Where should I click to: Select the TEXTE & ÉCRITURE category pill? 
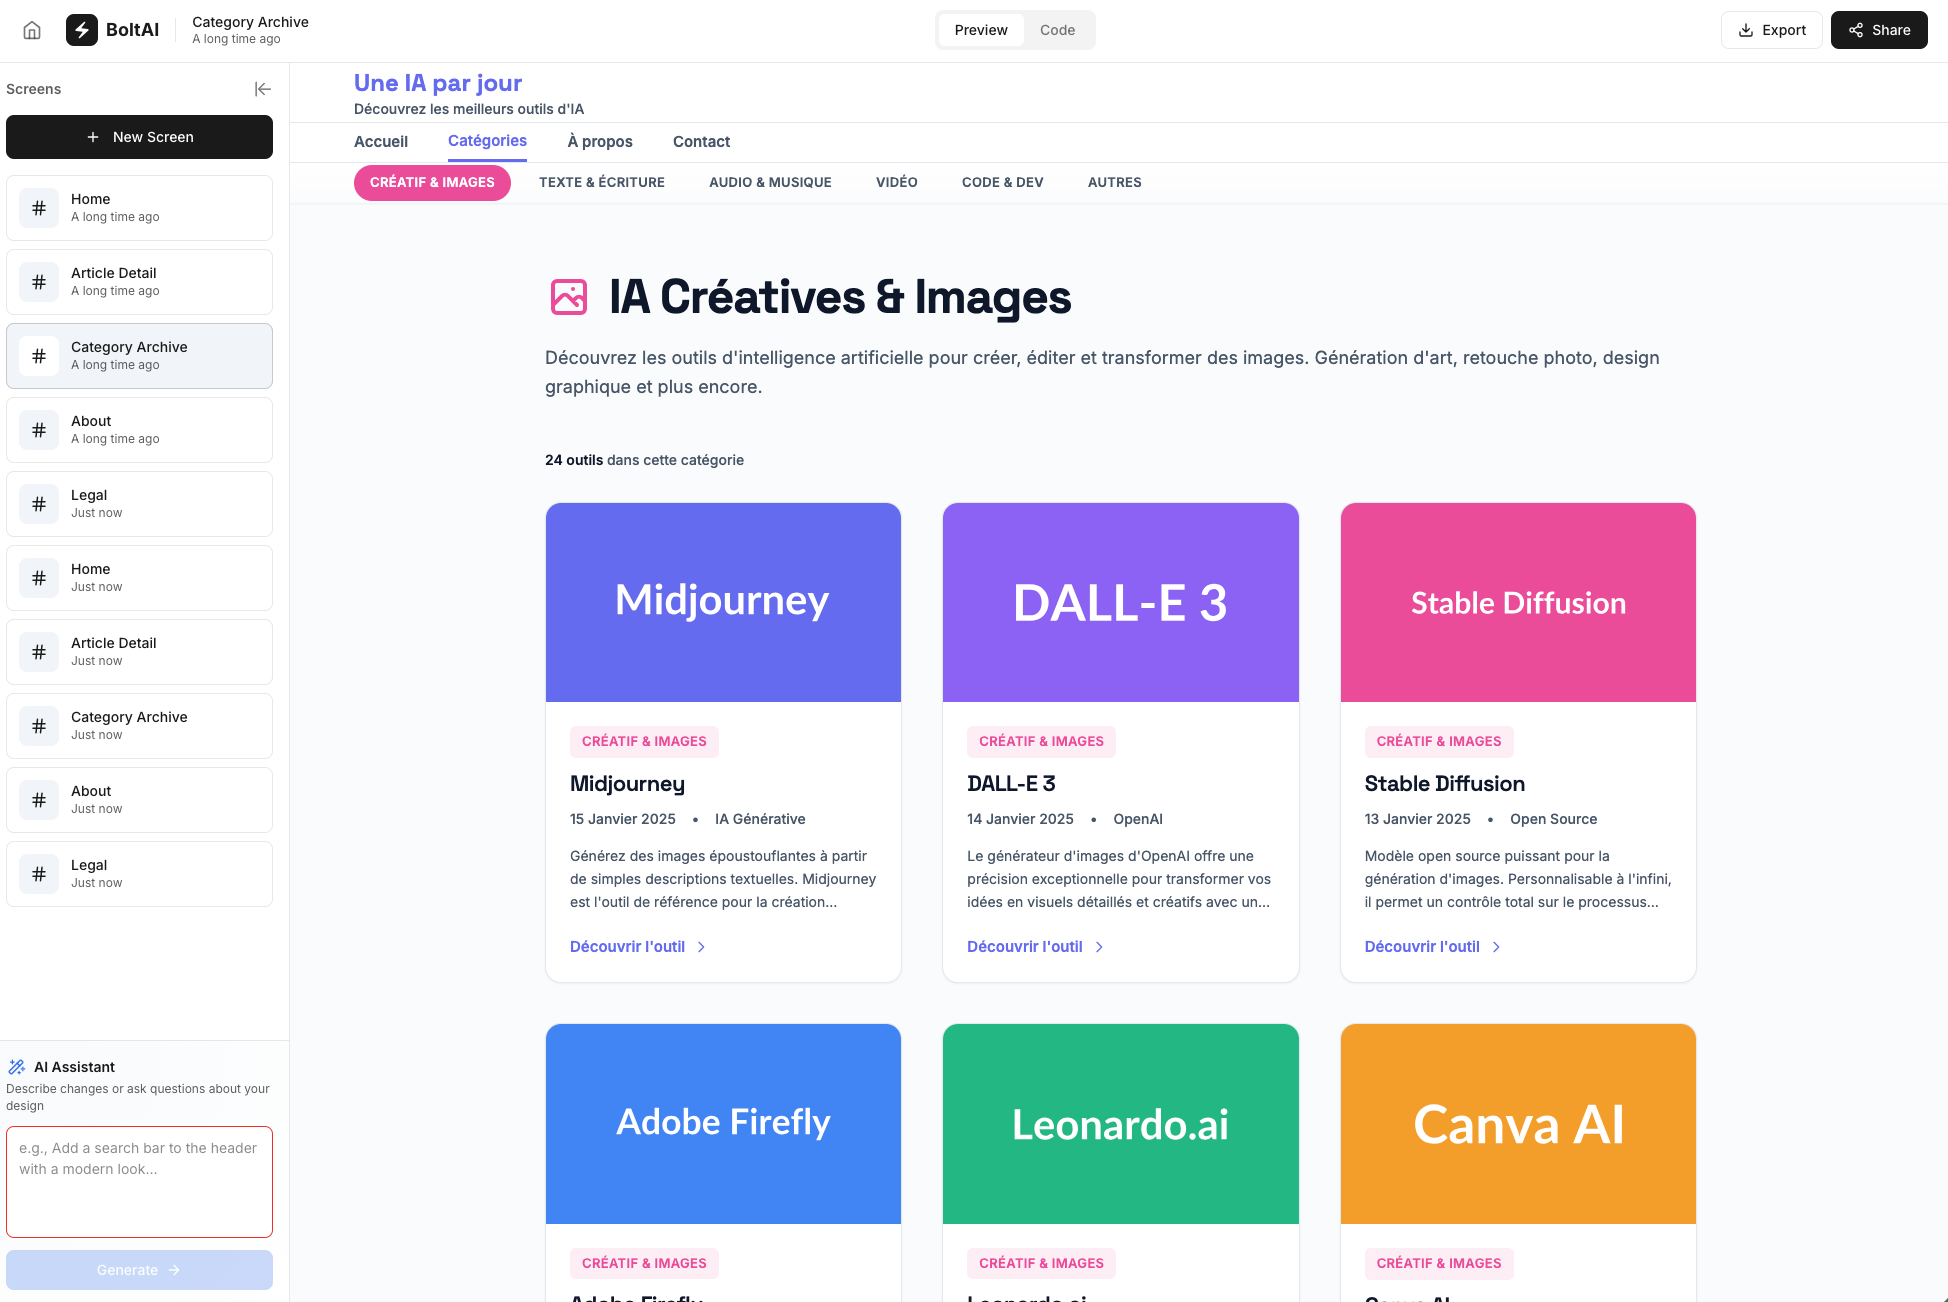click(601, 182)
